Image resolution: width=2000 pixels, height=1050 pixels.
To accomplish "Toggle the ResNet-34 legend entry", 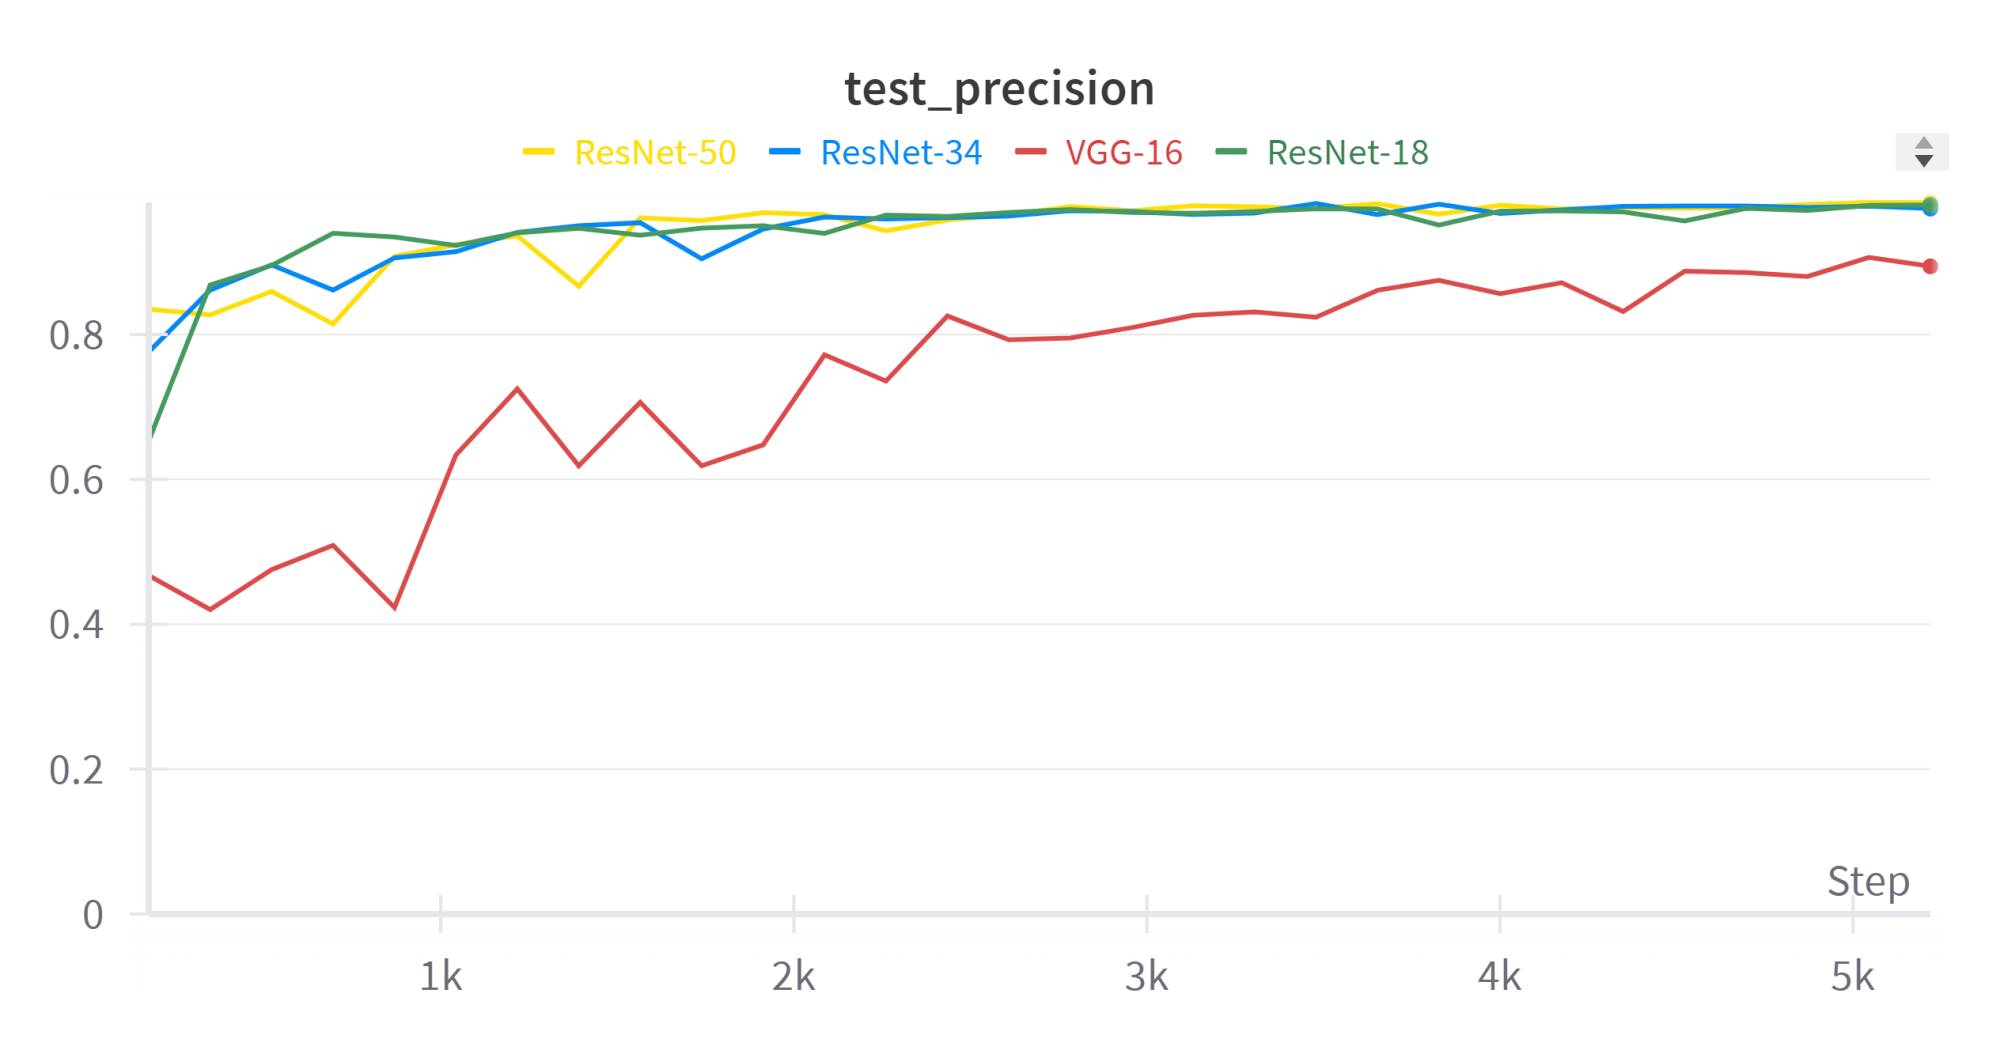I will click(900, 153).
